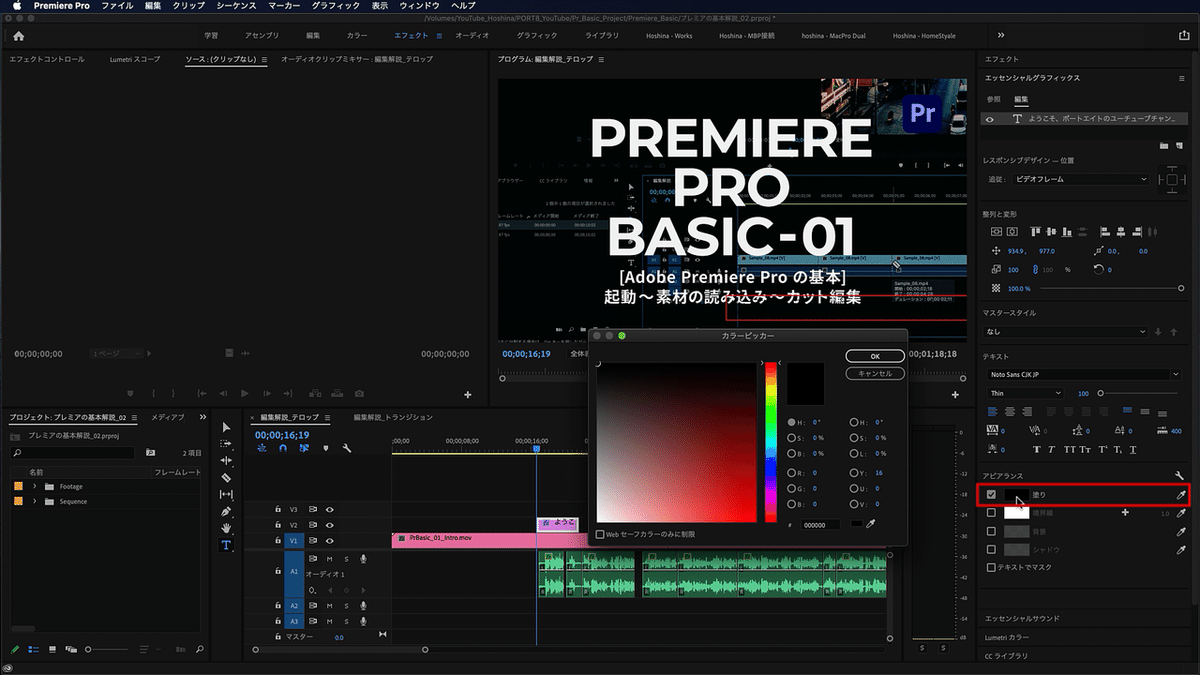This screenshot has width=1200, height=675.
Task: Enable テキストでマスク checkbox
Action: pos(991,567)
